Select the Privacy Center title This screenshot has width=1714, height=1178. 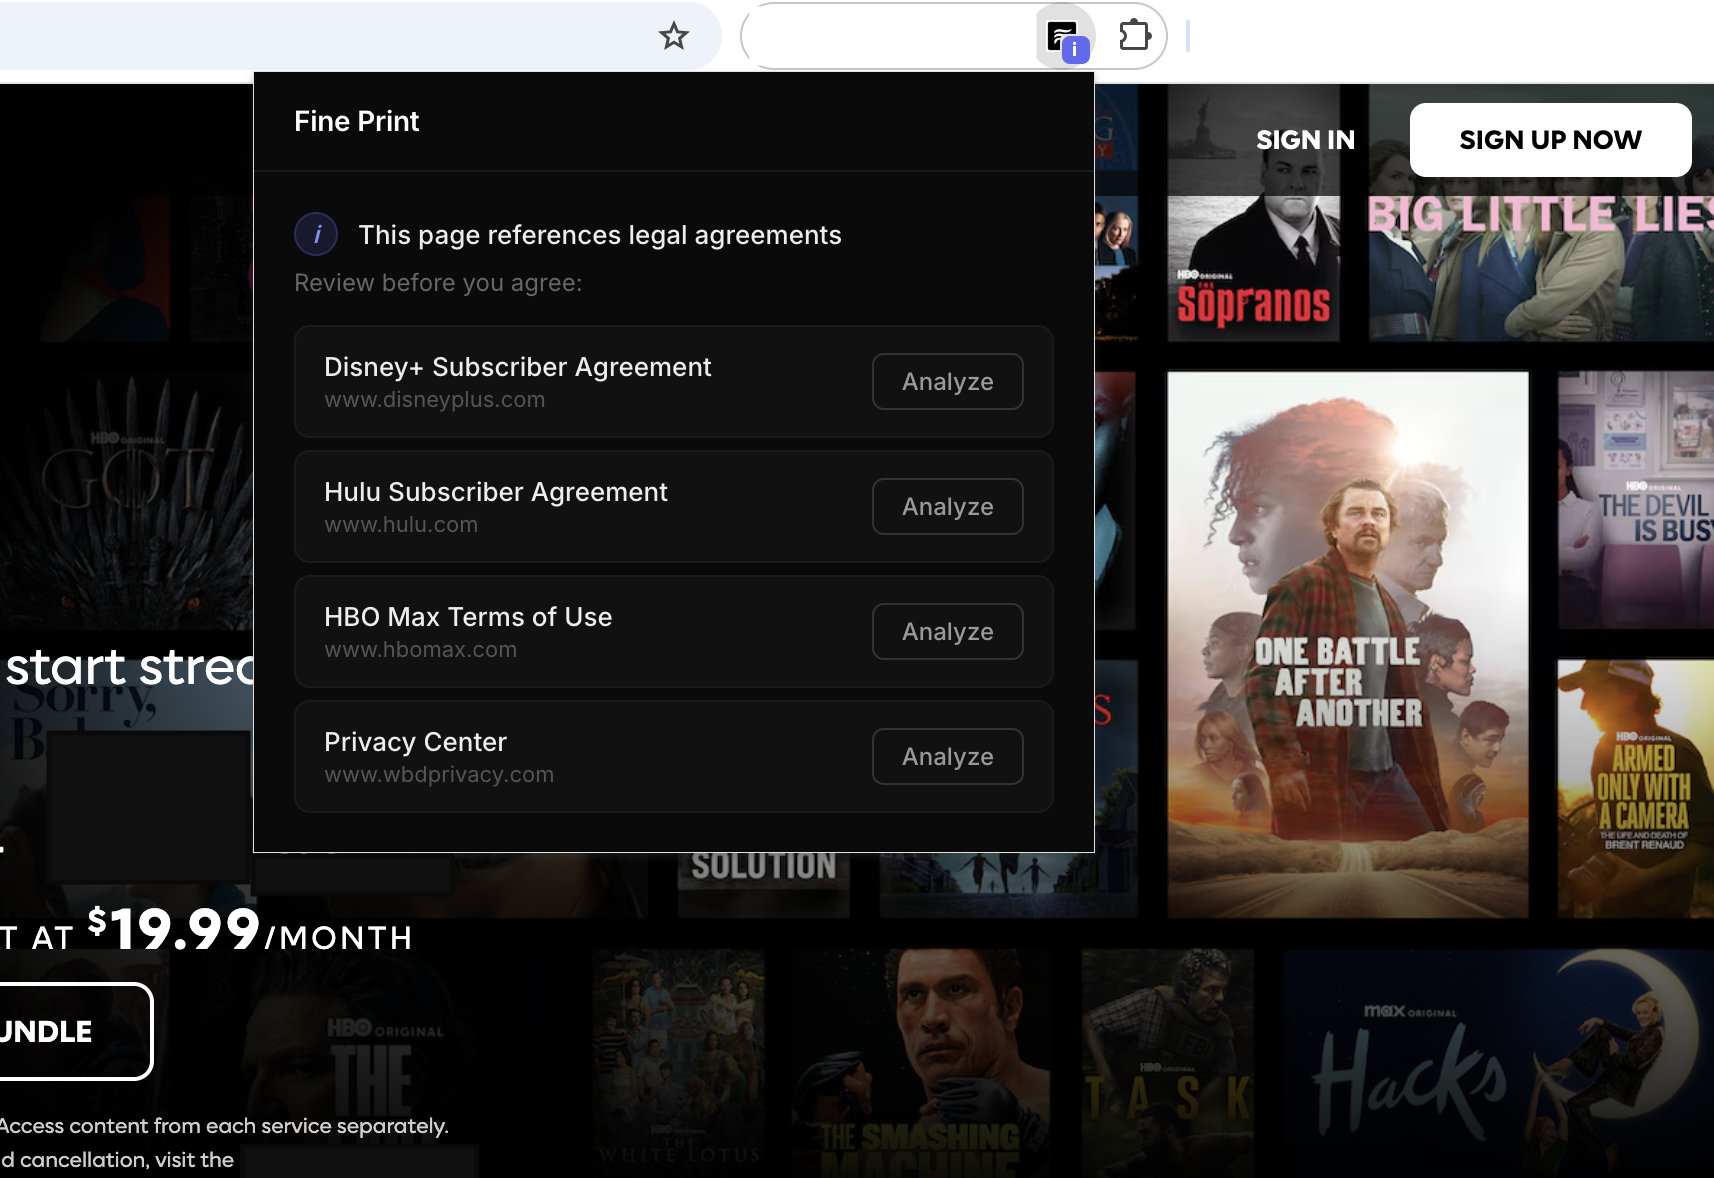[x=415, y=742]
